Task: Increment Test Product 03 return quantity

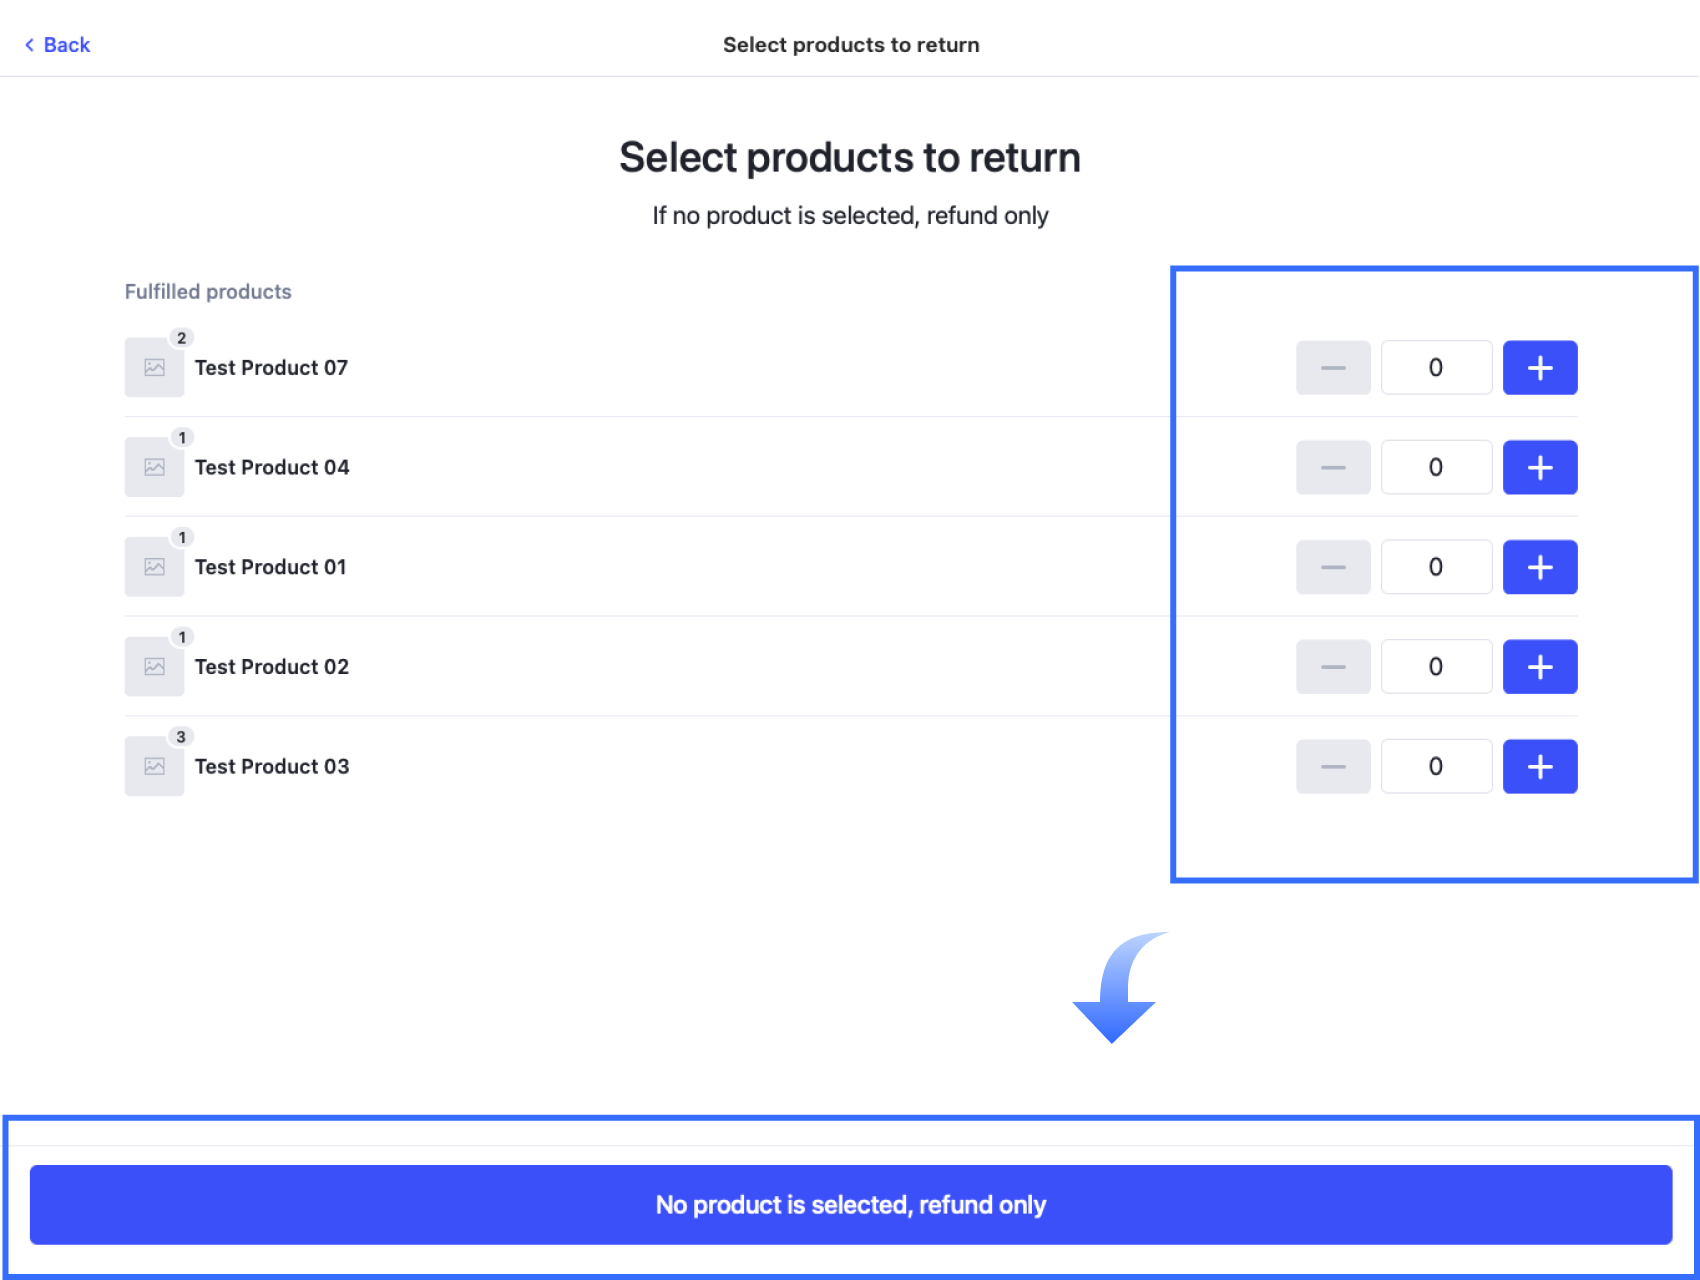Action: pos(1540,767)
